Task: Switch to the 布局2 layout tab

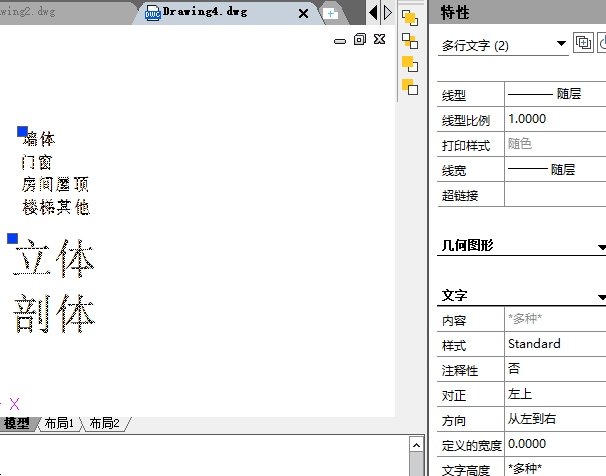Action: click(x=104, y=424)
